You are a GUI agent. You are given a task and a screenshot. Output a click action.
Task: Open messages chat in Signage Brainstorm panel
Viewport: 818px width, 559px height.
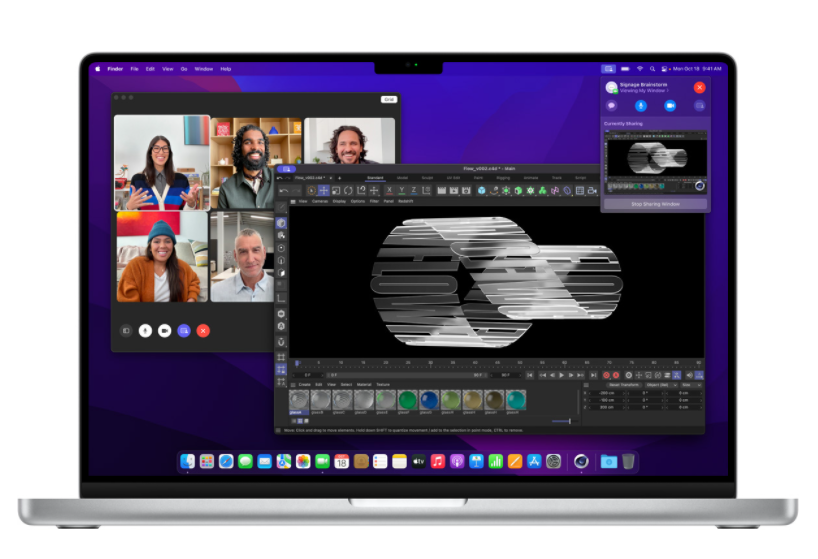611,106
